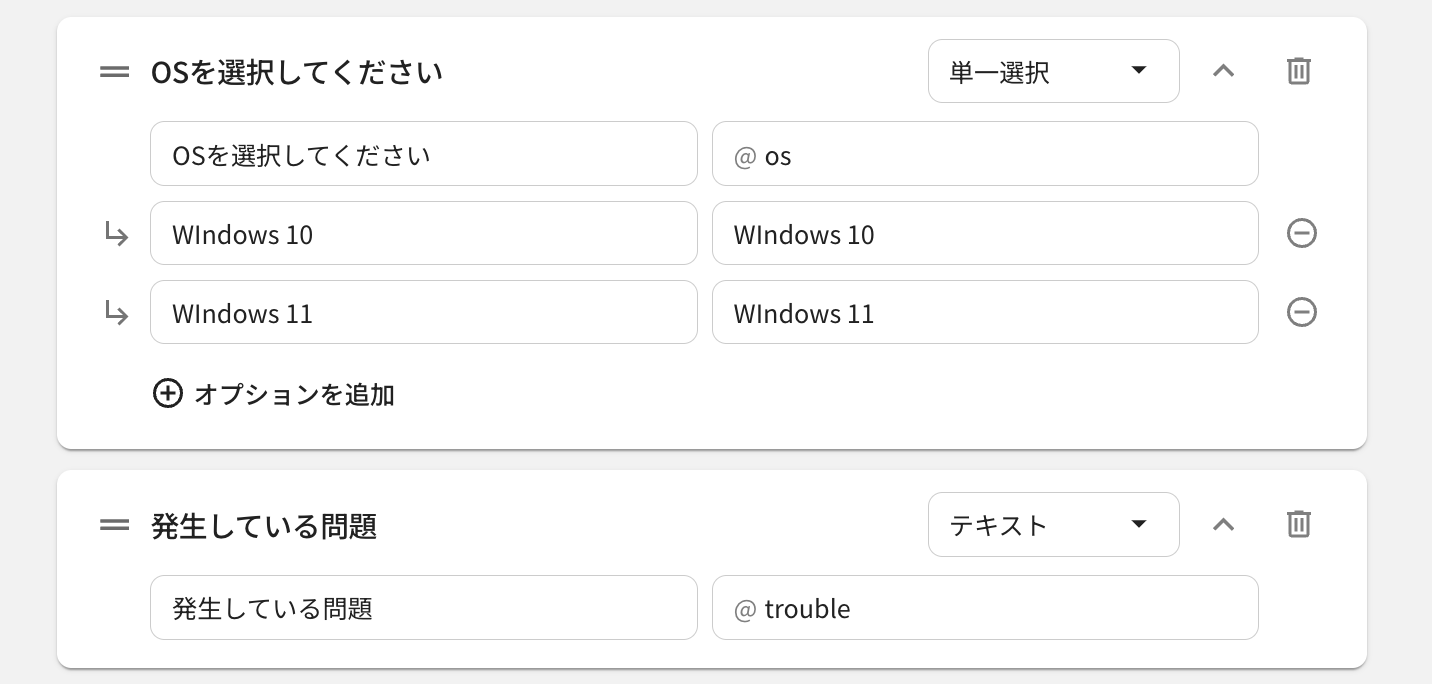Edit the WIndows 11 value field on right
This screenshot has height=684, width=1432.
(985, 312)
